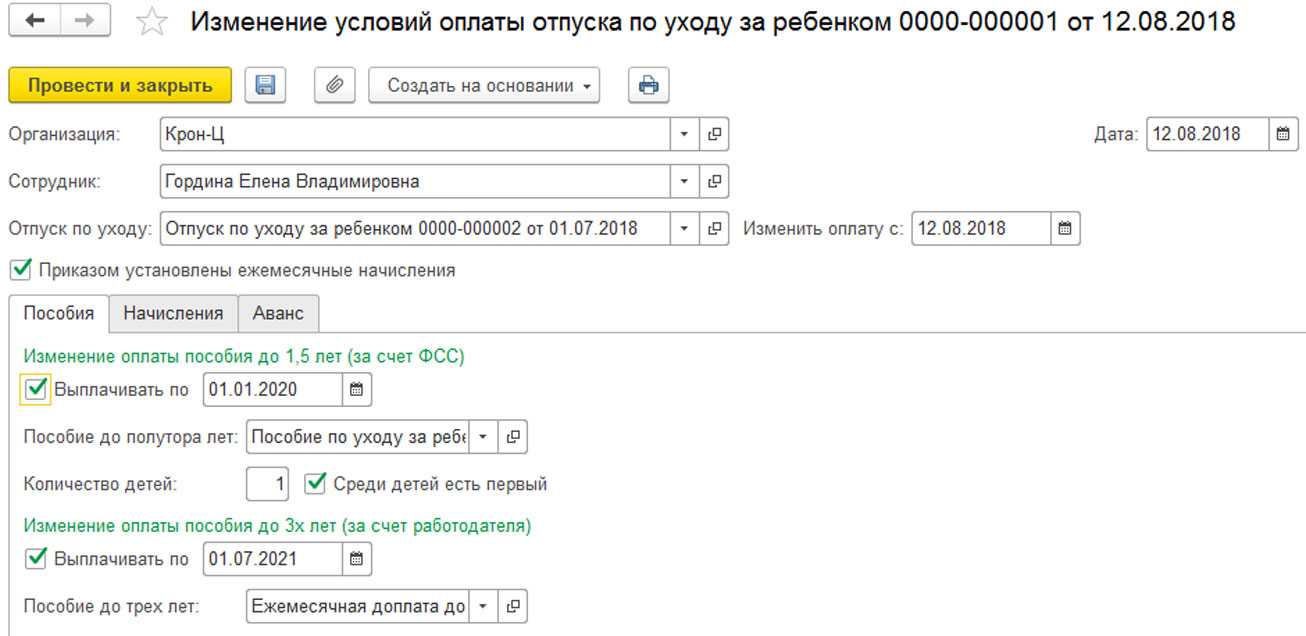Toggle Выплачивать по checkbox for 1,5 лет benefit
1306x636 pixels.
36,390
